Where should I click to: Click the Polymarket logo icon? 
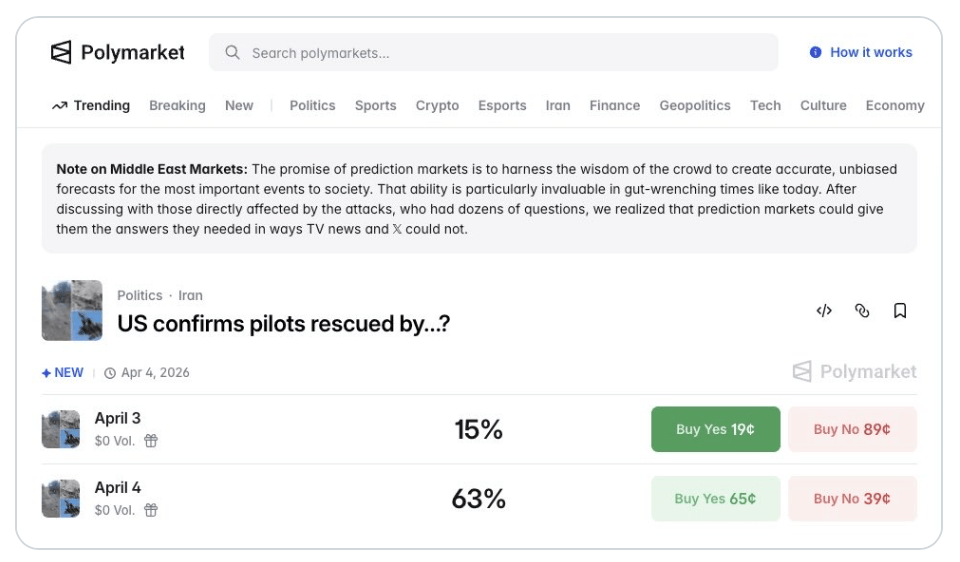click(x=62, y=53)
